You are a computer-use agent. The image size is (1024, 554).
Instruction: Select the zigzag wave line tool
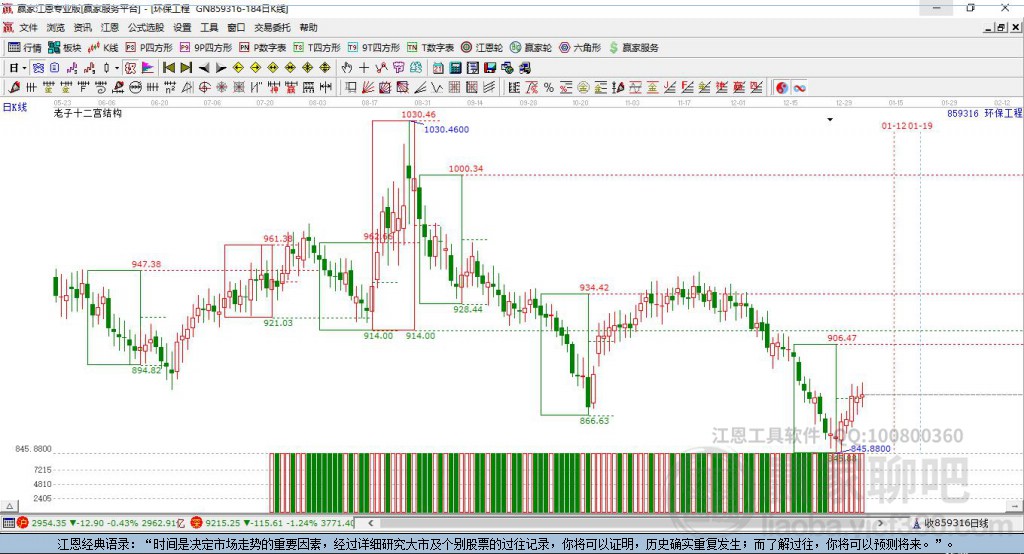(x=436, y=88)
